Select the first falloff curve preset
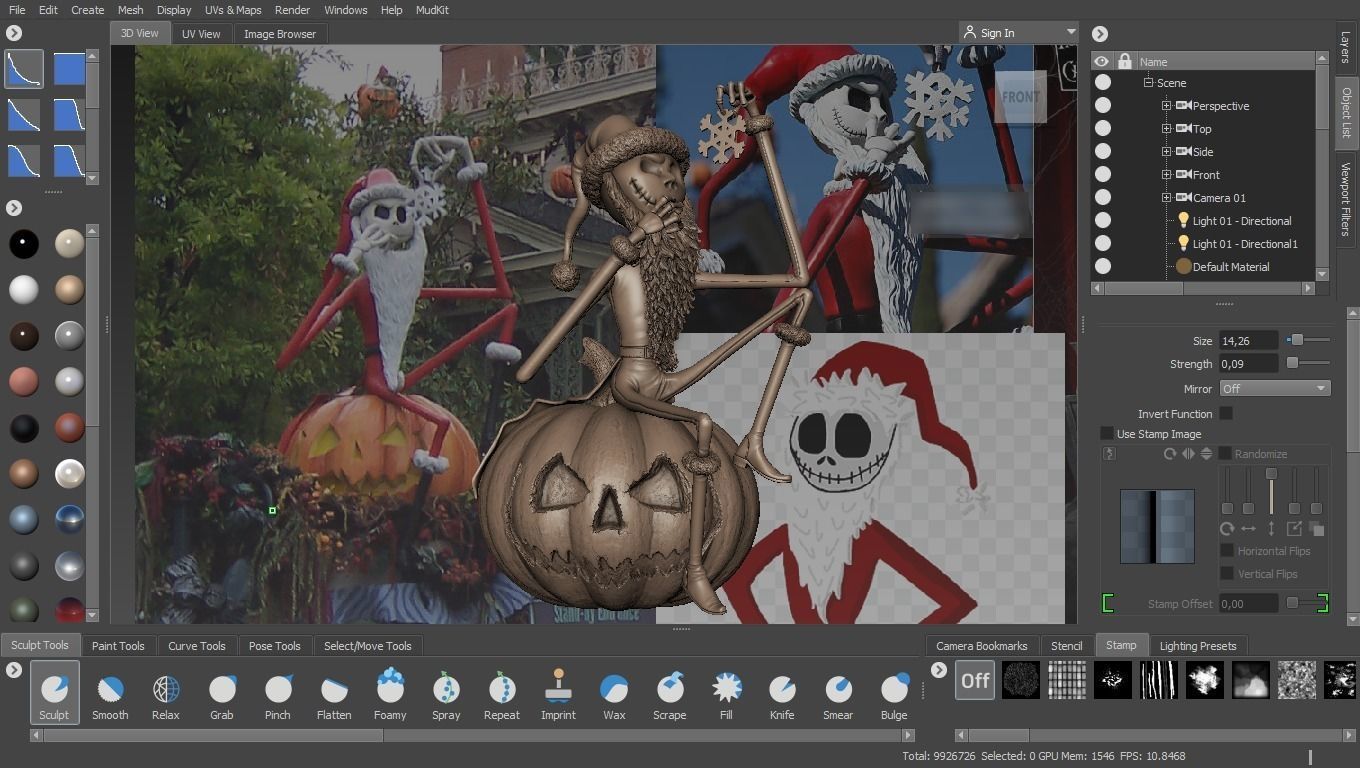The height and width of the screenshot is (768, 1360). pos(24,69)
